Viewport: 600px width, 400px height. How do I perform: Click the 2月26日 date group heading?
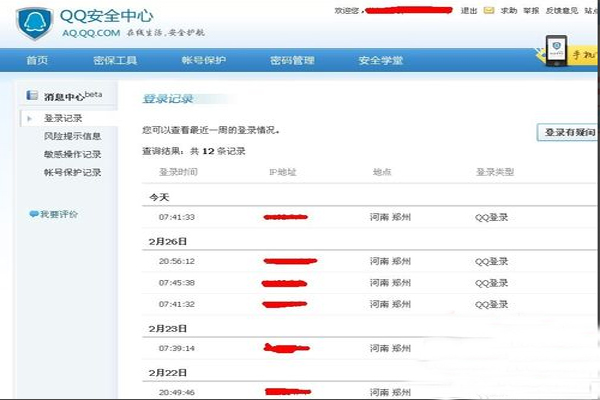pos(168,242)
